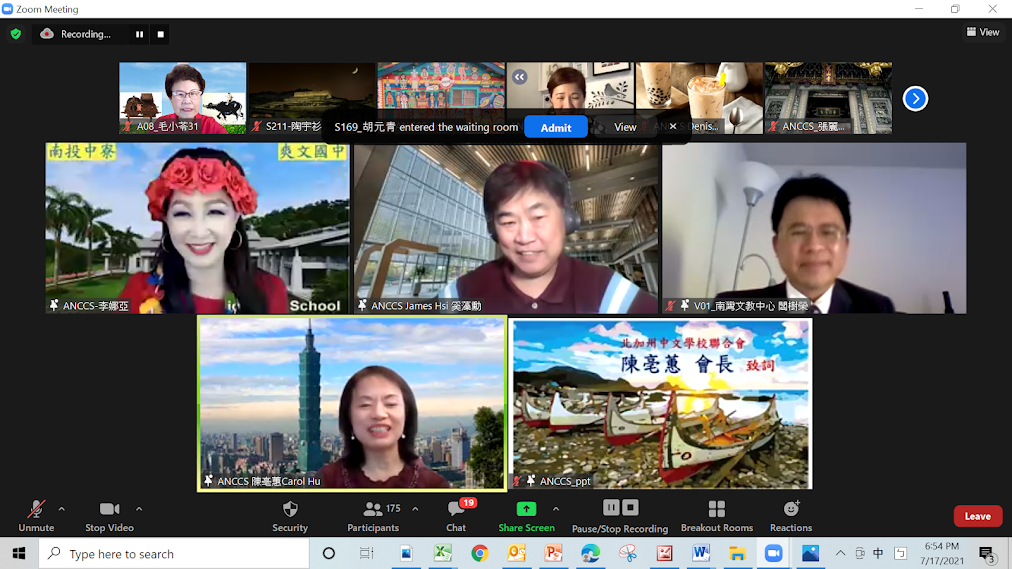Click the red Leave button
1012x569 pixels.
[977, 516]
